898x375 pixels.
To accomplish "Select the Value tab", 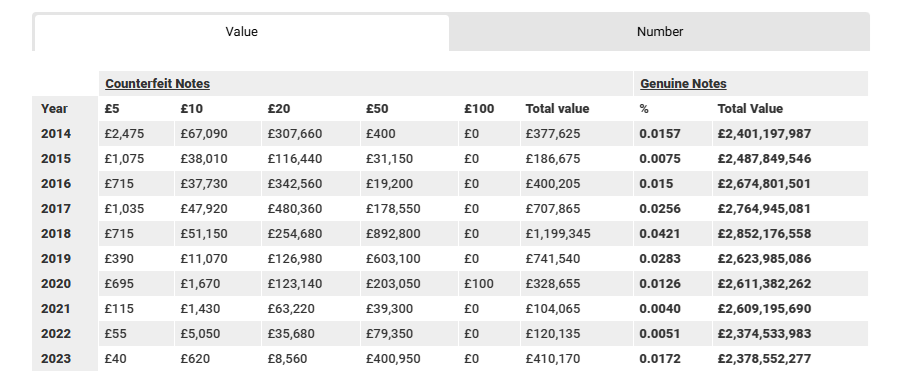I will tap(241, 32).
